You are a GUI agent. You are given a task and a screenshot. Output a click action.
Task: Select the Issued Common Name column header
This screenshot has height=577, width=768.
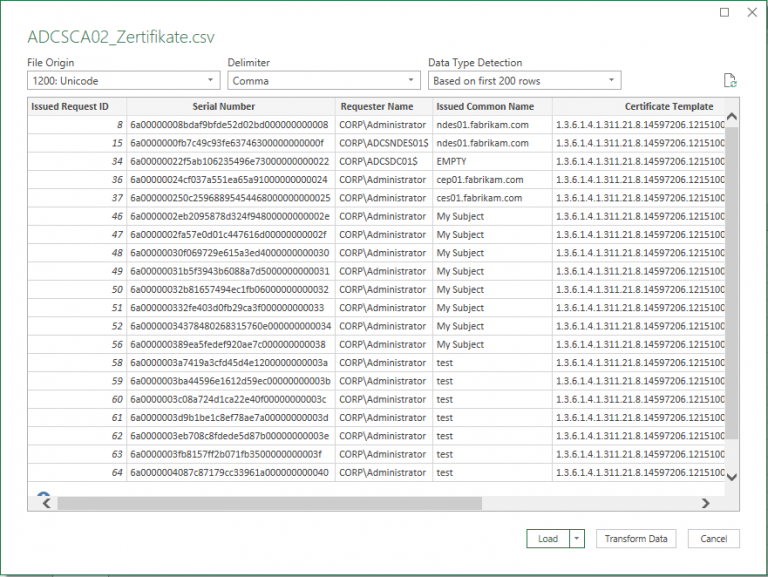pos(492,106)
